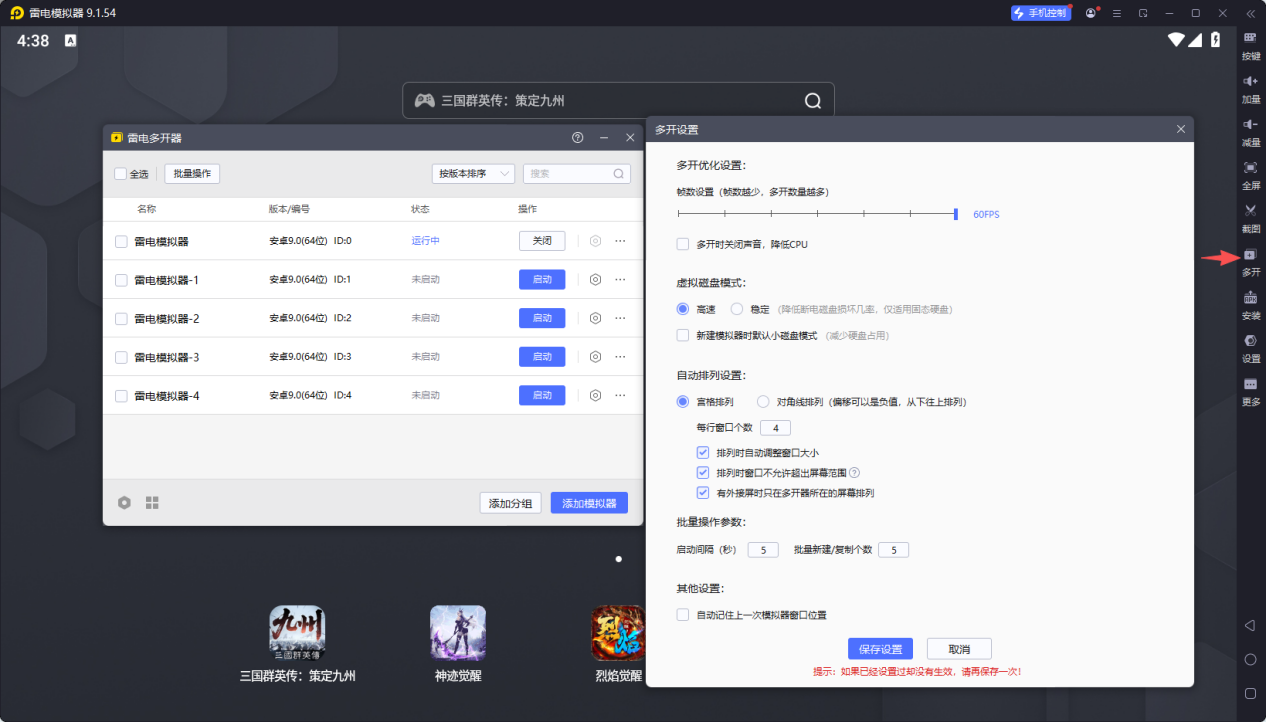
Task: Click the 按键 keyboard mapping icon in sidebar
Action: point(1250,38)
